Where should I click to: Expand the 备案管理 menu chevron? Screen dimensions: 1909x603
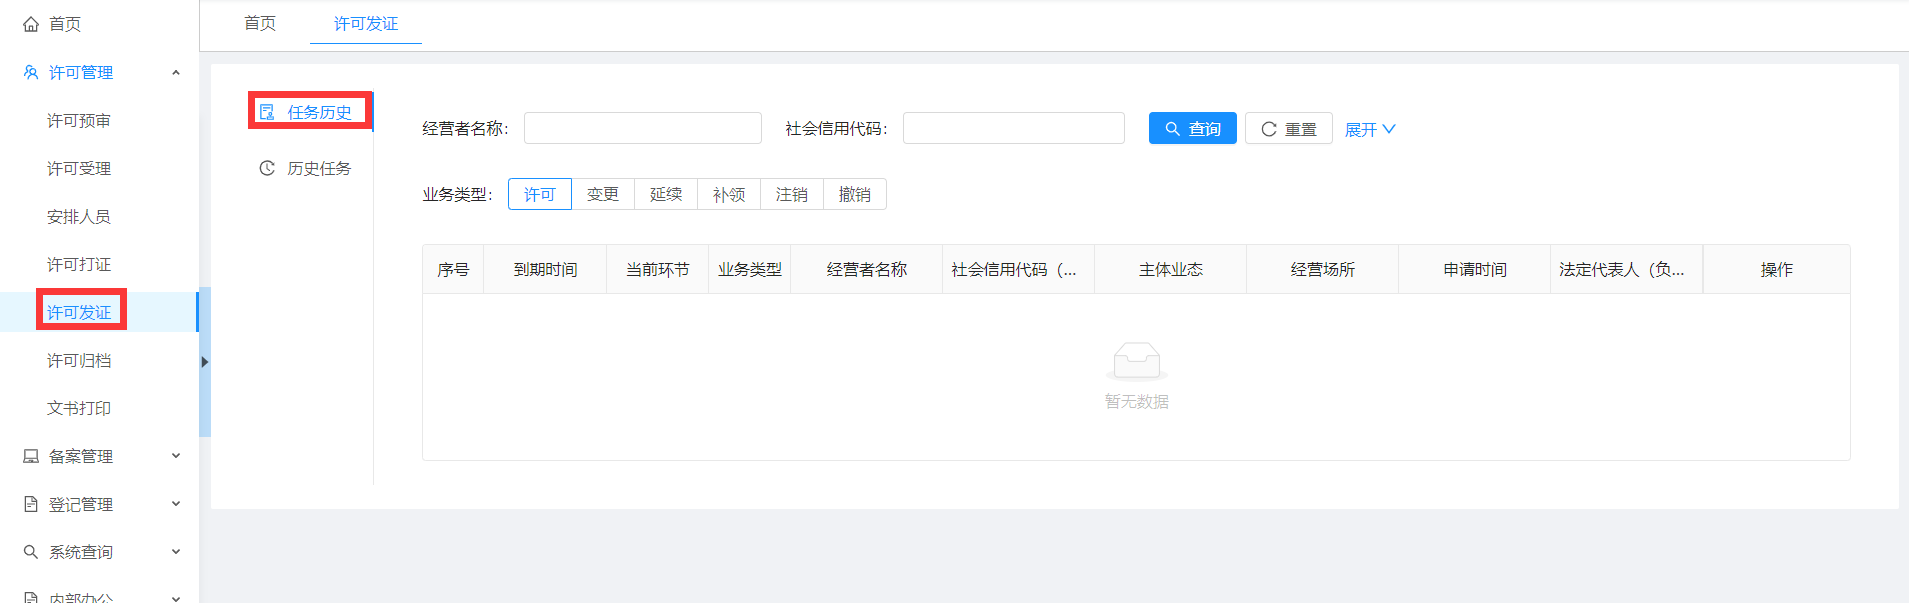point(176,456)
